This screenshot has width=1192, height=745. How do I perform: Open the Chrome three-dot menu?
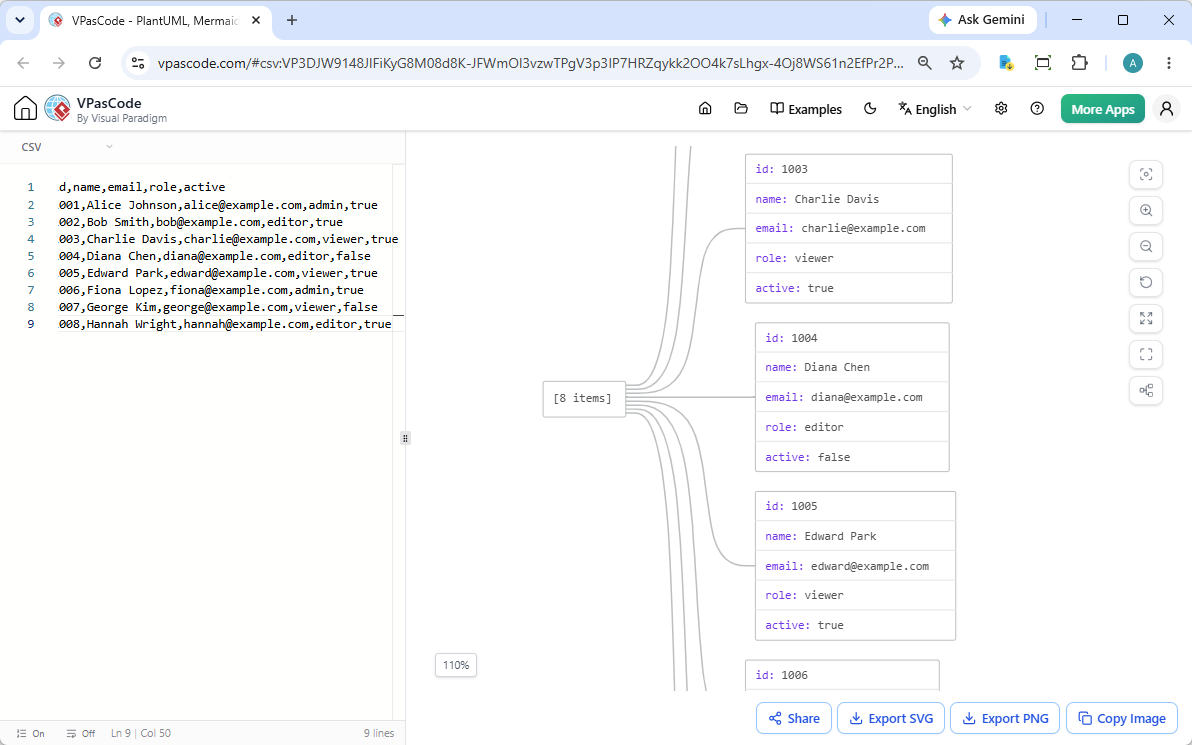pos(1168,63)
